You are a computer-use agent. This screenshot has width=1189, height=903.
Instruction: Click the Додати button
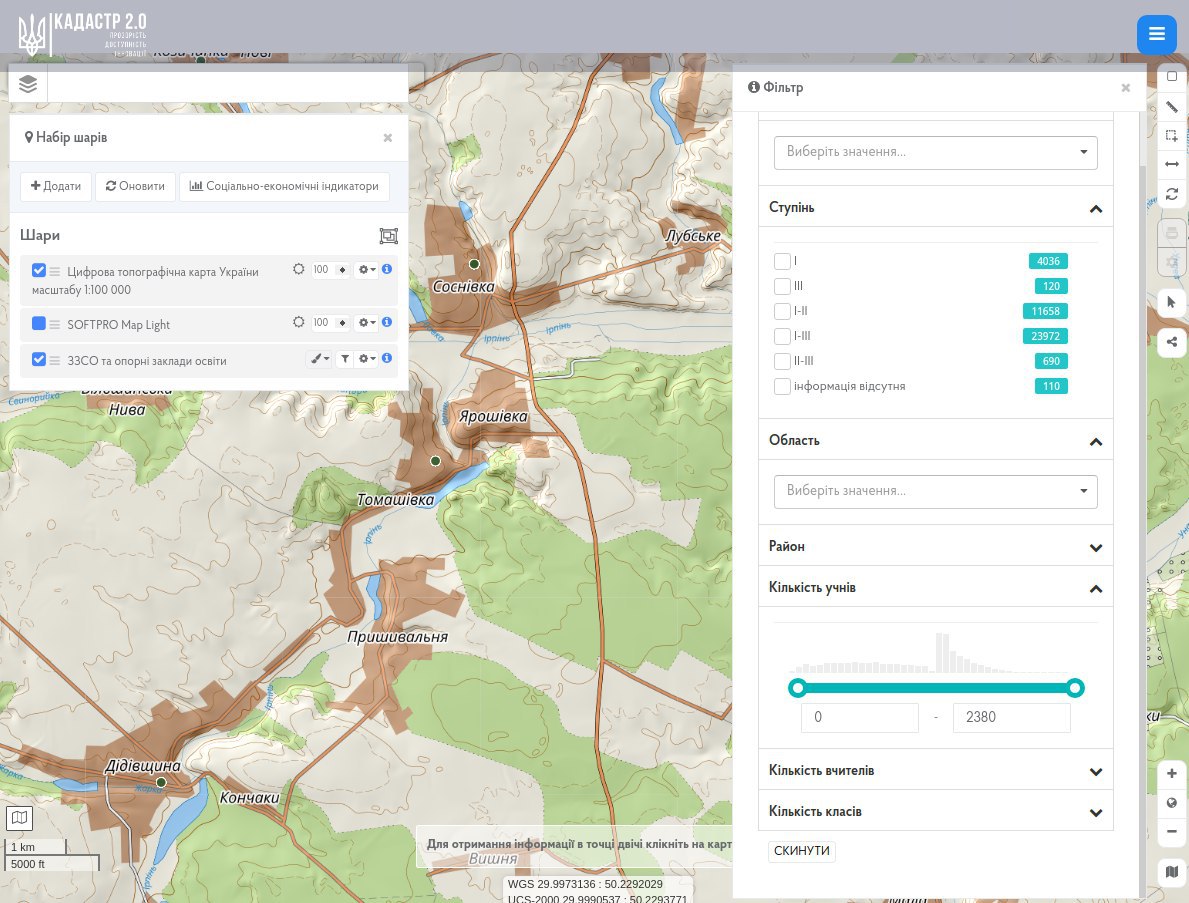point(56,187)
